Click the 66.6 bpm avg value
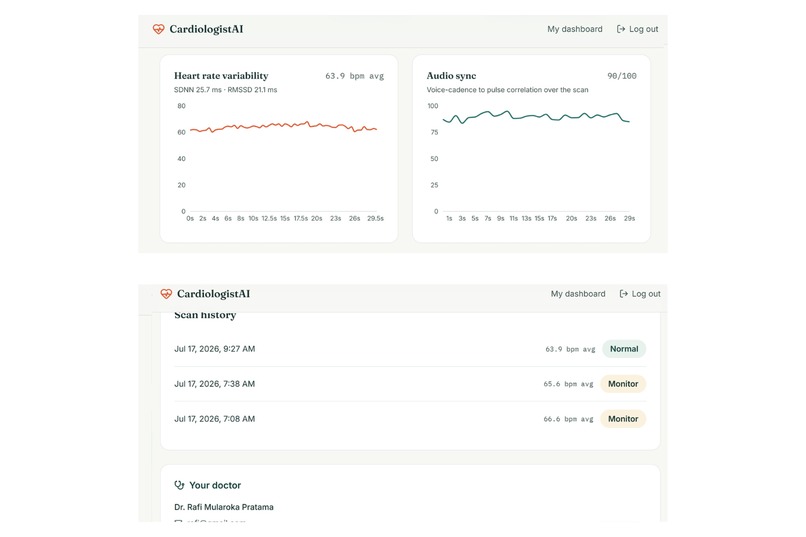The image size is (806, 537). point(568,419)
